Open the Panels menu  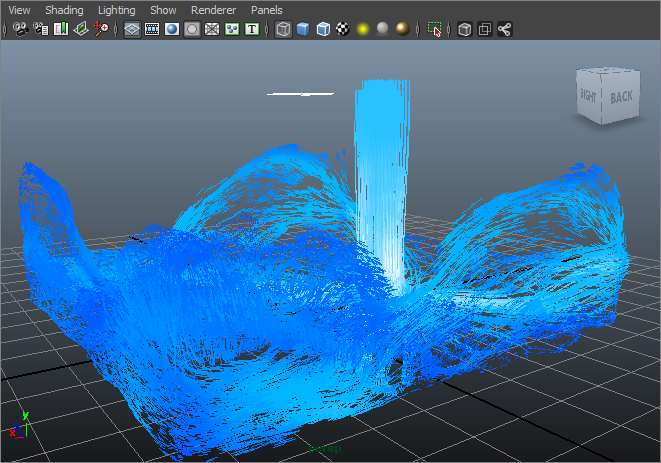[x=266, y=10]
